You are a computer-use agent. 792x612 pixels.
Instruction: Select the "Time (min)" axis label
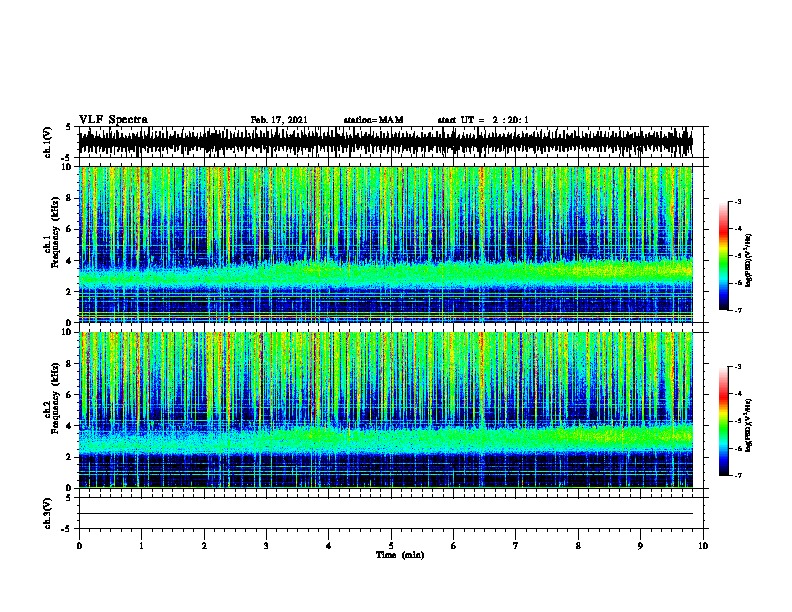pyautogui.click(x=400, y=555)
